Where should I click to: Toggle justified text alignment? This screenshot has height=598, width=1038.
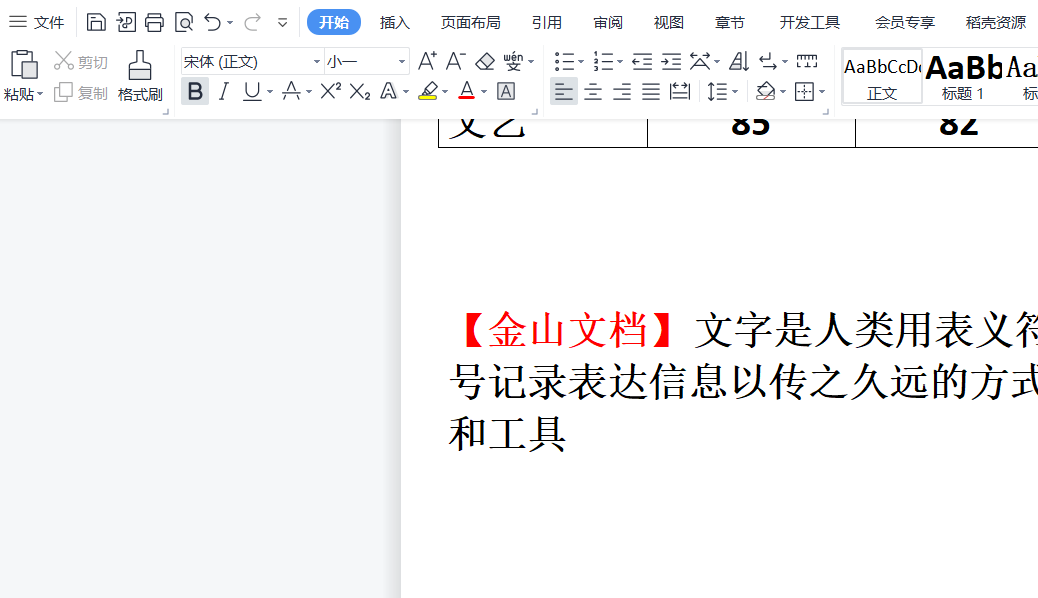pos(651,91)
